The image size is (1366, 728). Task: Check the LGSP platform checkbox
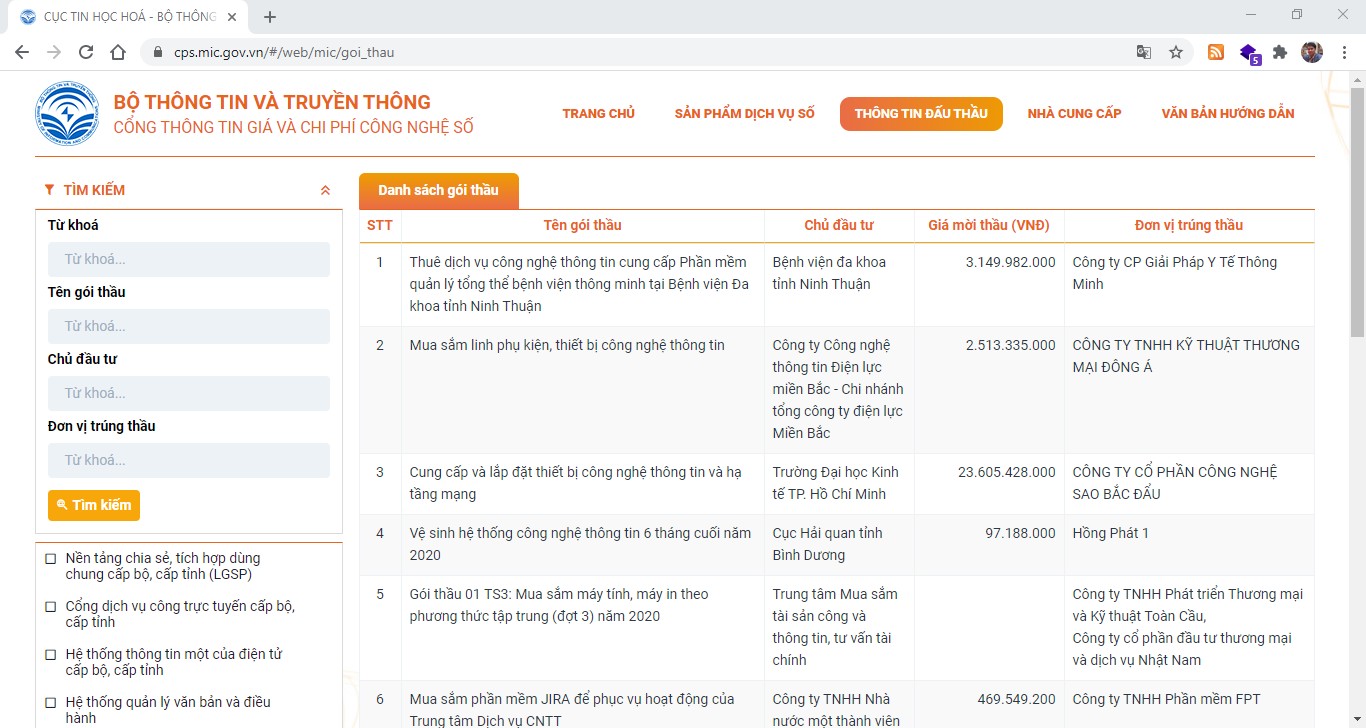(51, 559)
